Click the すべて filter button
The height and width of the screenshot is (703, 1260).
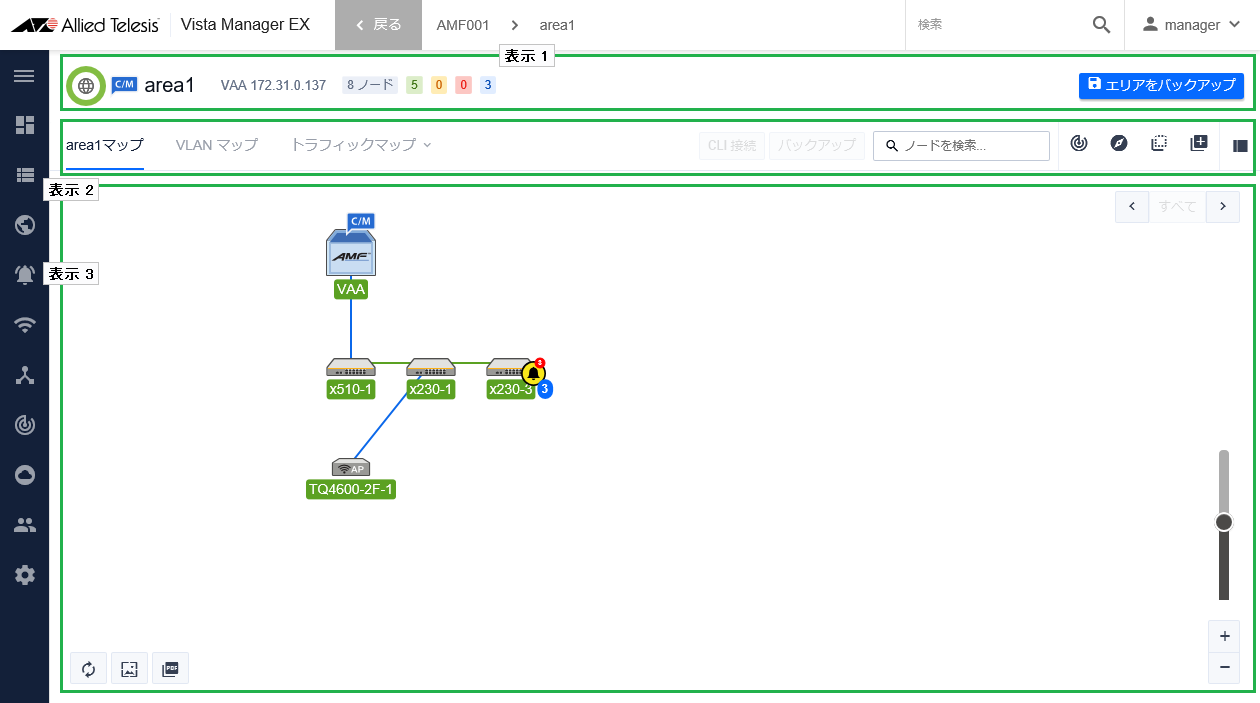tap(1178, 206)
